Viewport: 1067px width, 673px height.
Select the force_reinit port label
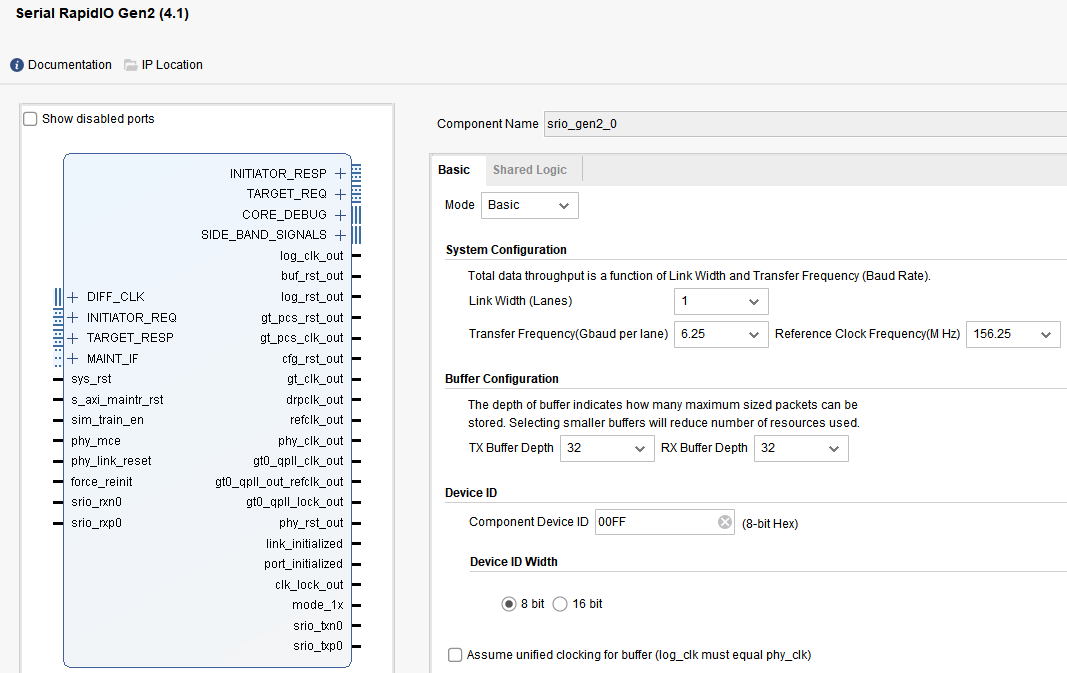tap(101, 482)
